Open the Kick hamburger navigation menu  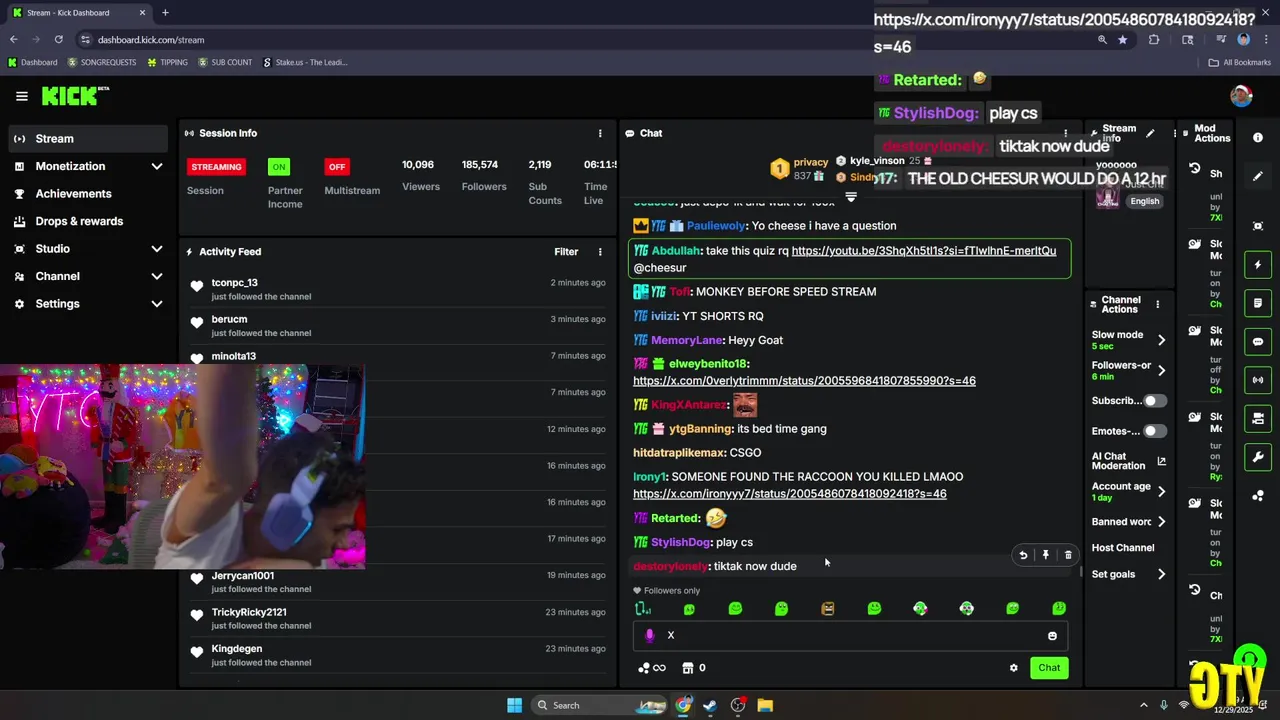(x=21, y=96)
